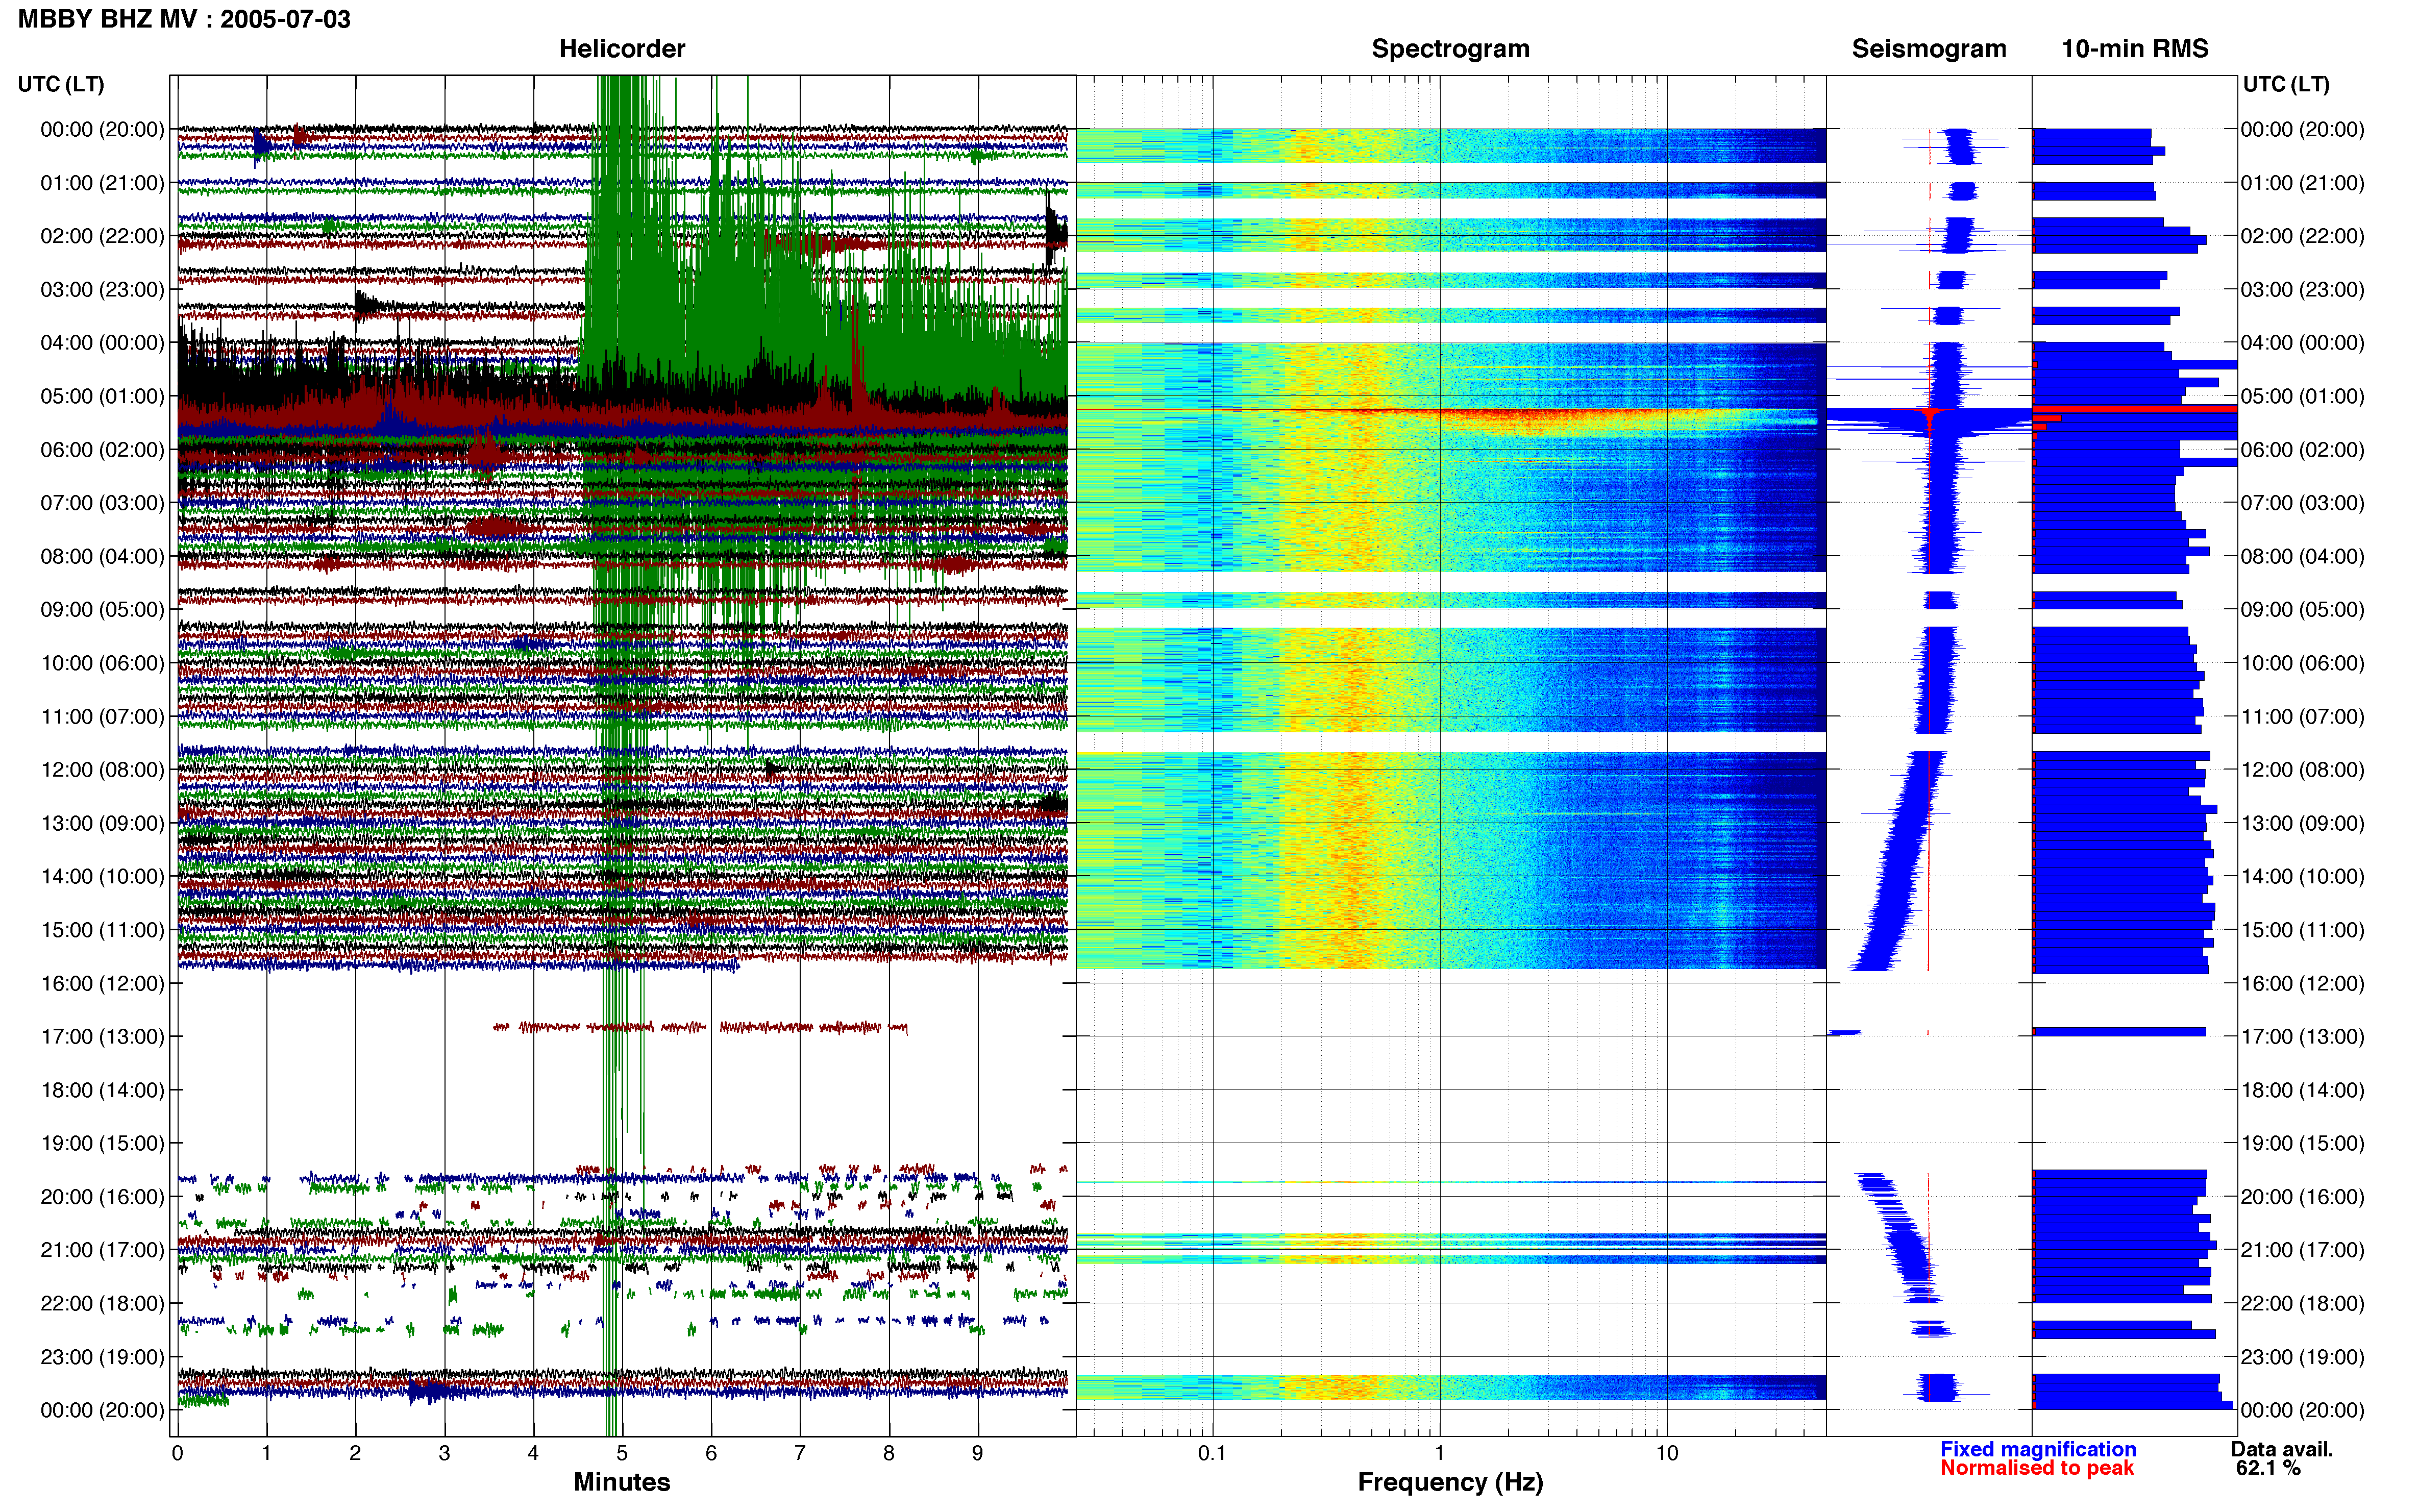Click the full-width red bar in 10-min RMS
The width and height of the screenshot is (2419, 1512).
(2135, 408)
